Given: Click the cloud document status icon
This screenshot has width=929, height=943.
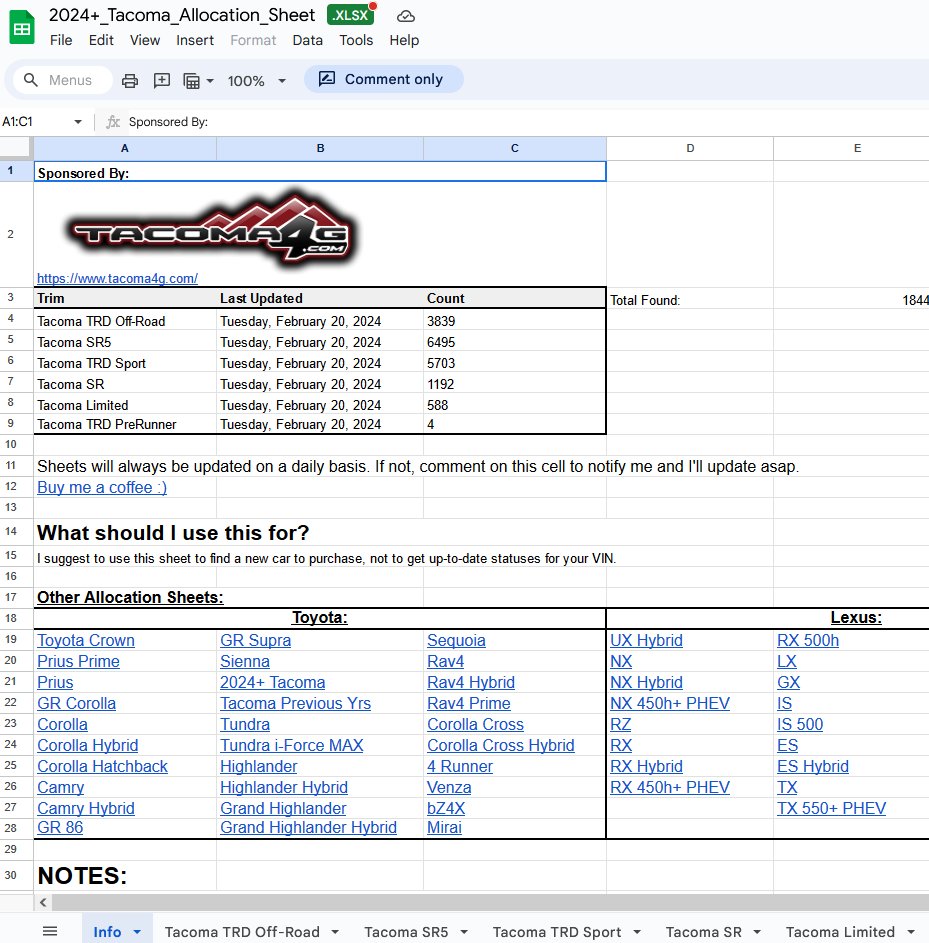Looking at the screenshot, I should [406, 16].
